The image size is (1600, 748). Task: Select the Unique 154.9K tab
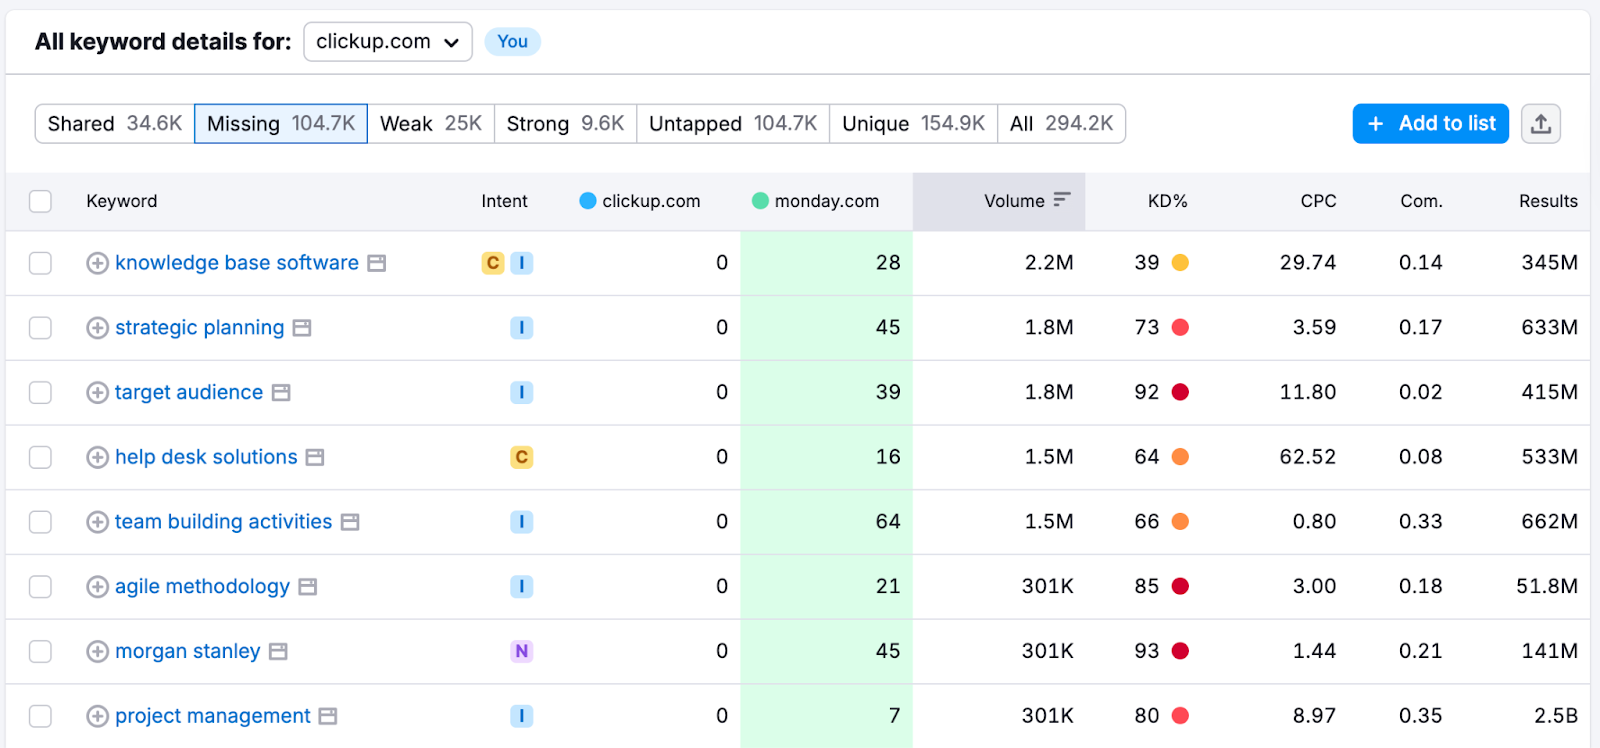(914, 124)
